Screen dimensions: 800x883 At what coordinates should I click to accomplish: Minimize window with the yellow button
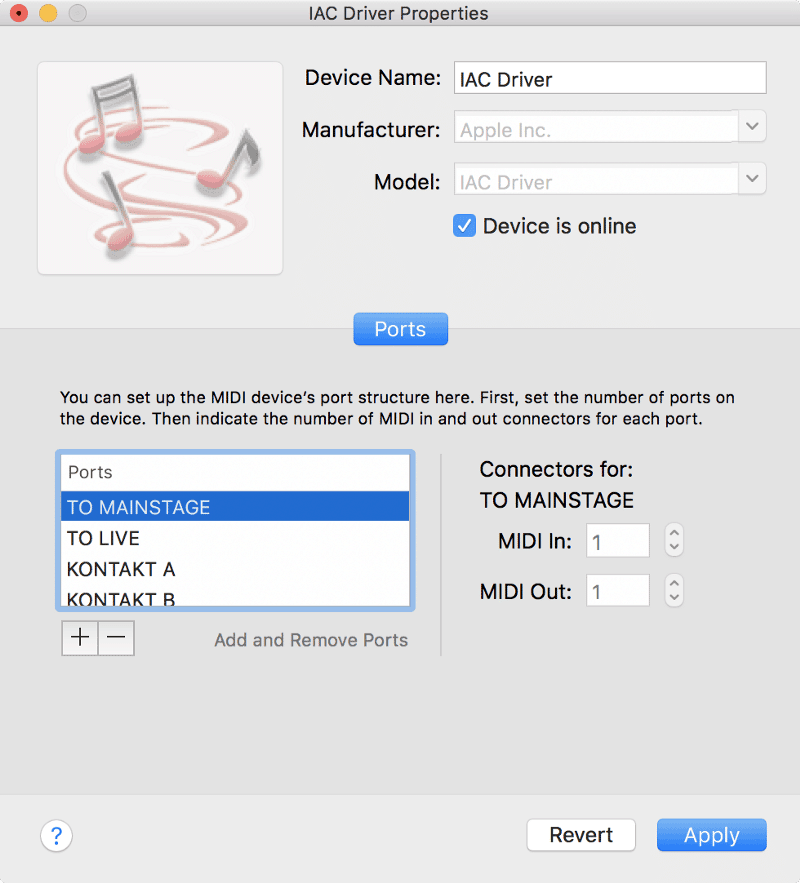pos(48,12)
